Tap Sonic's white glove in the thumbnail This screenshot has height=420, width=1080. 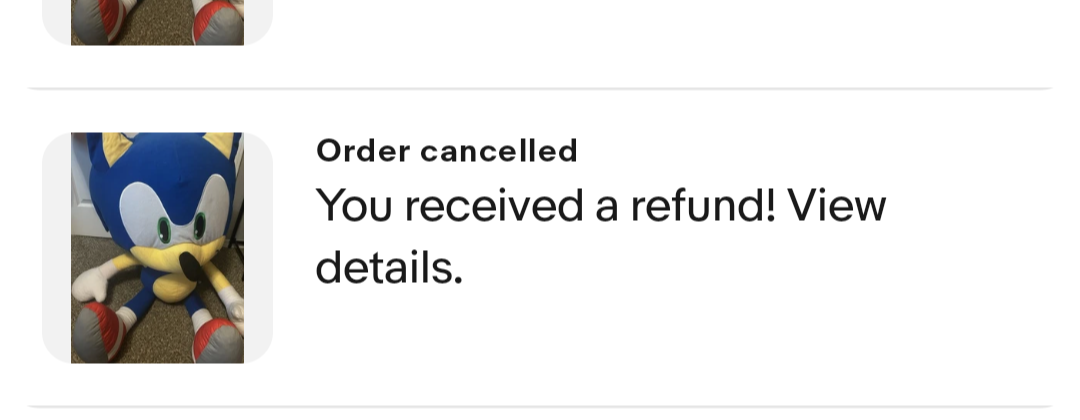pos(93,284)
